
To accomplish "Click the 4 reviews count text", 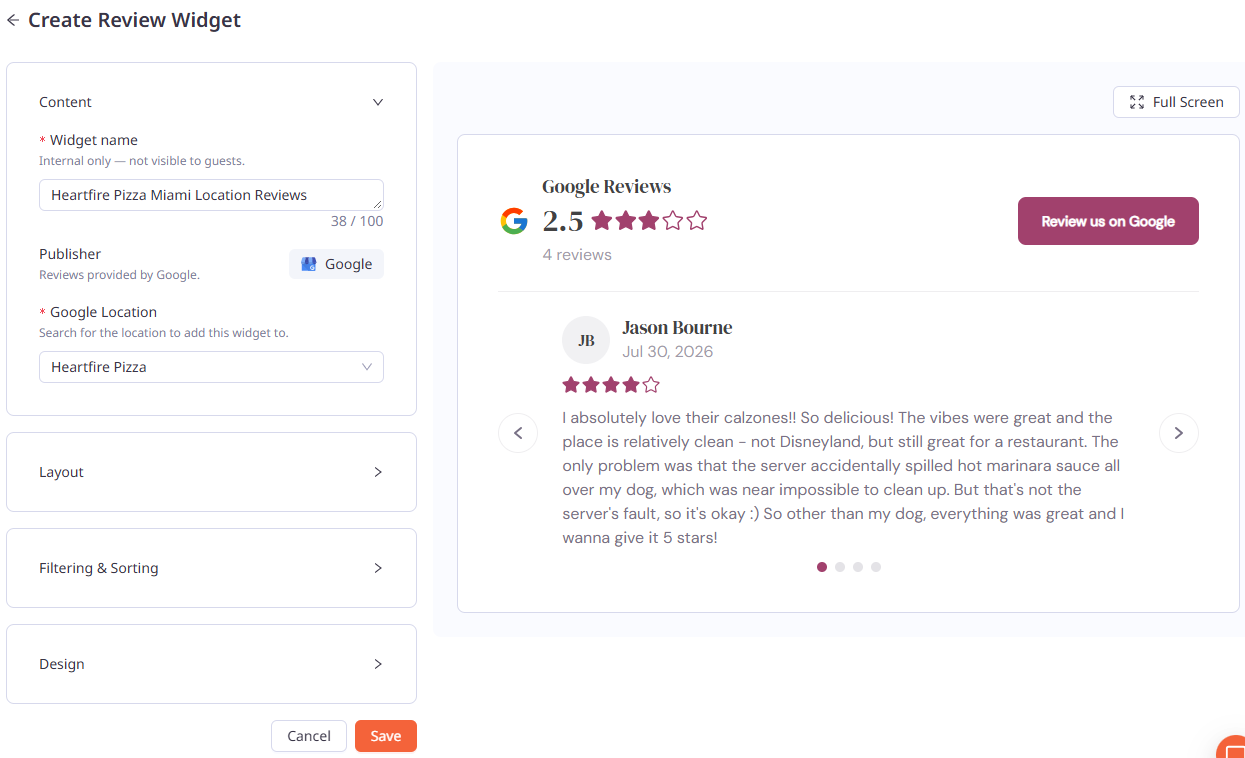I will [x=577, y=255].
